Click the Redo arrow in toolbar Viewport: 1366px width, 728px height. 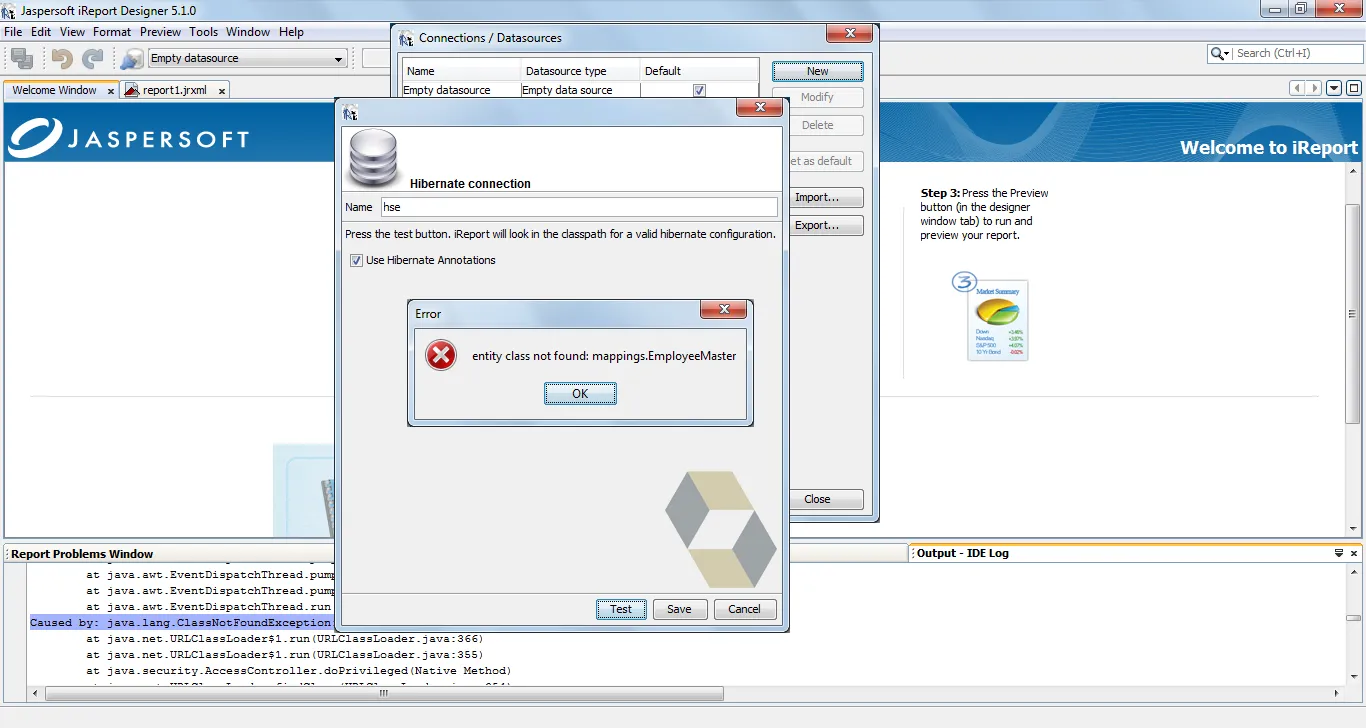coord(93,59)
